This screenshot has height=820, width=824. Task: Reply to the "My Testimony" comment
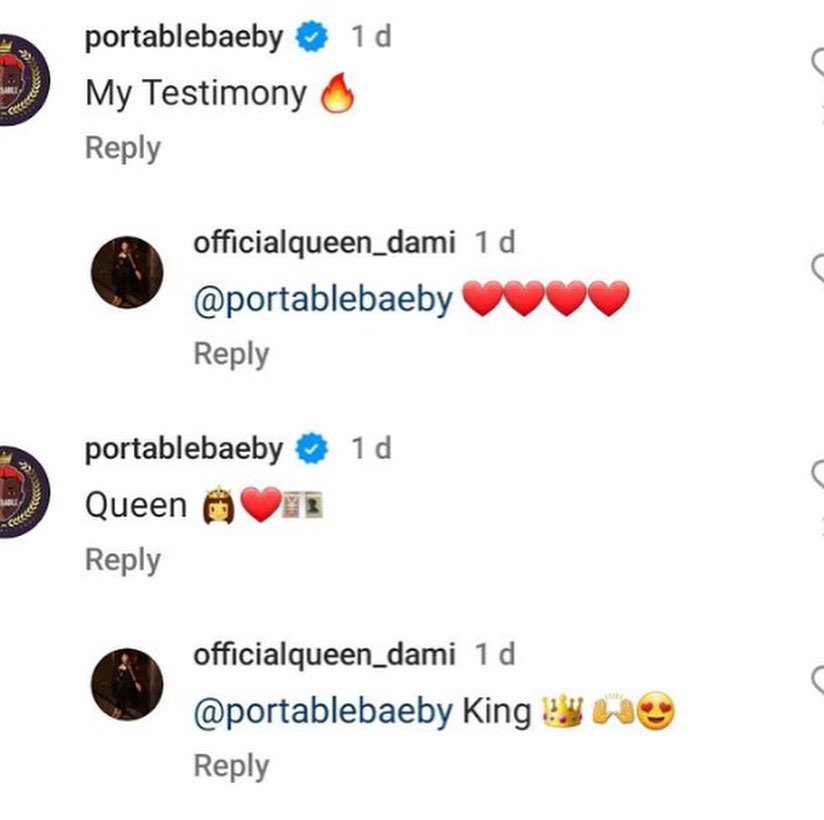tap(122, 148)
